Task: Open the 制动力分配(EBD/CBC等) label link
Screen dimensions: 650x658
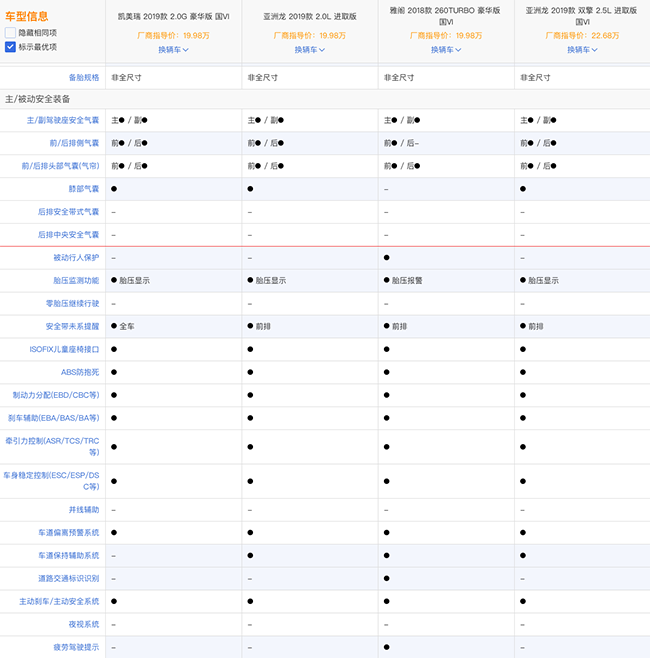Action: (x=56, y=395)
